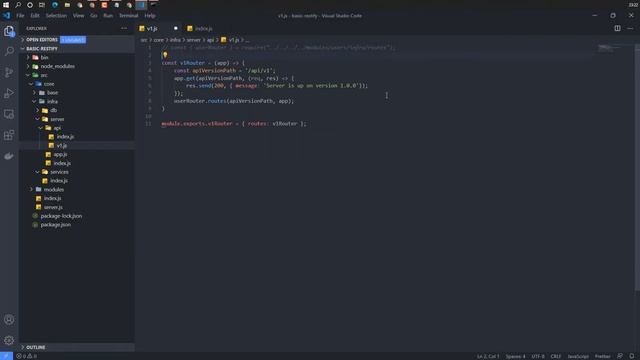Open the Help menu
Viewport: 640px width, 360px height.
coord(150,16)
